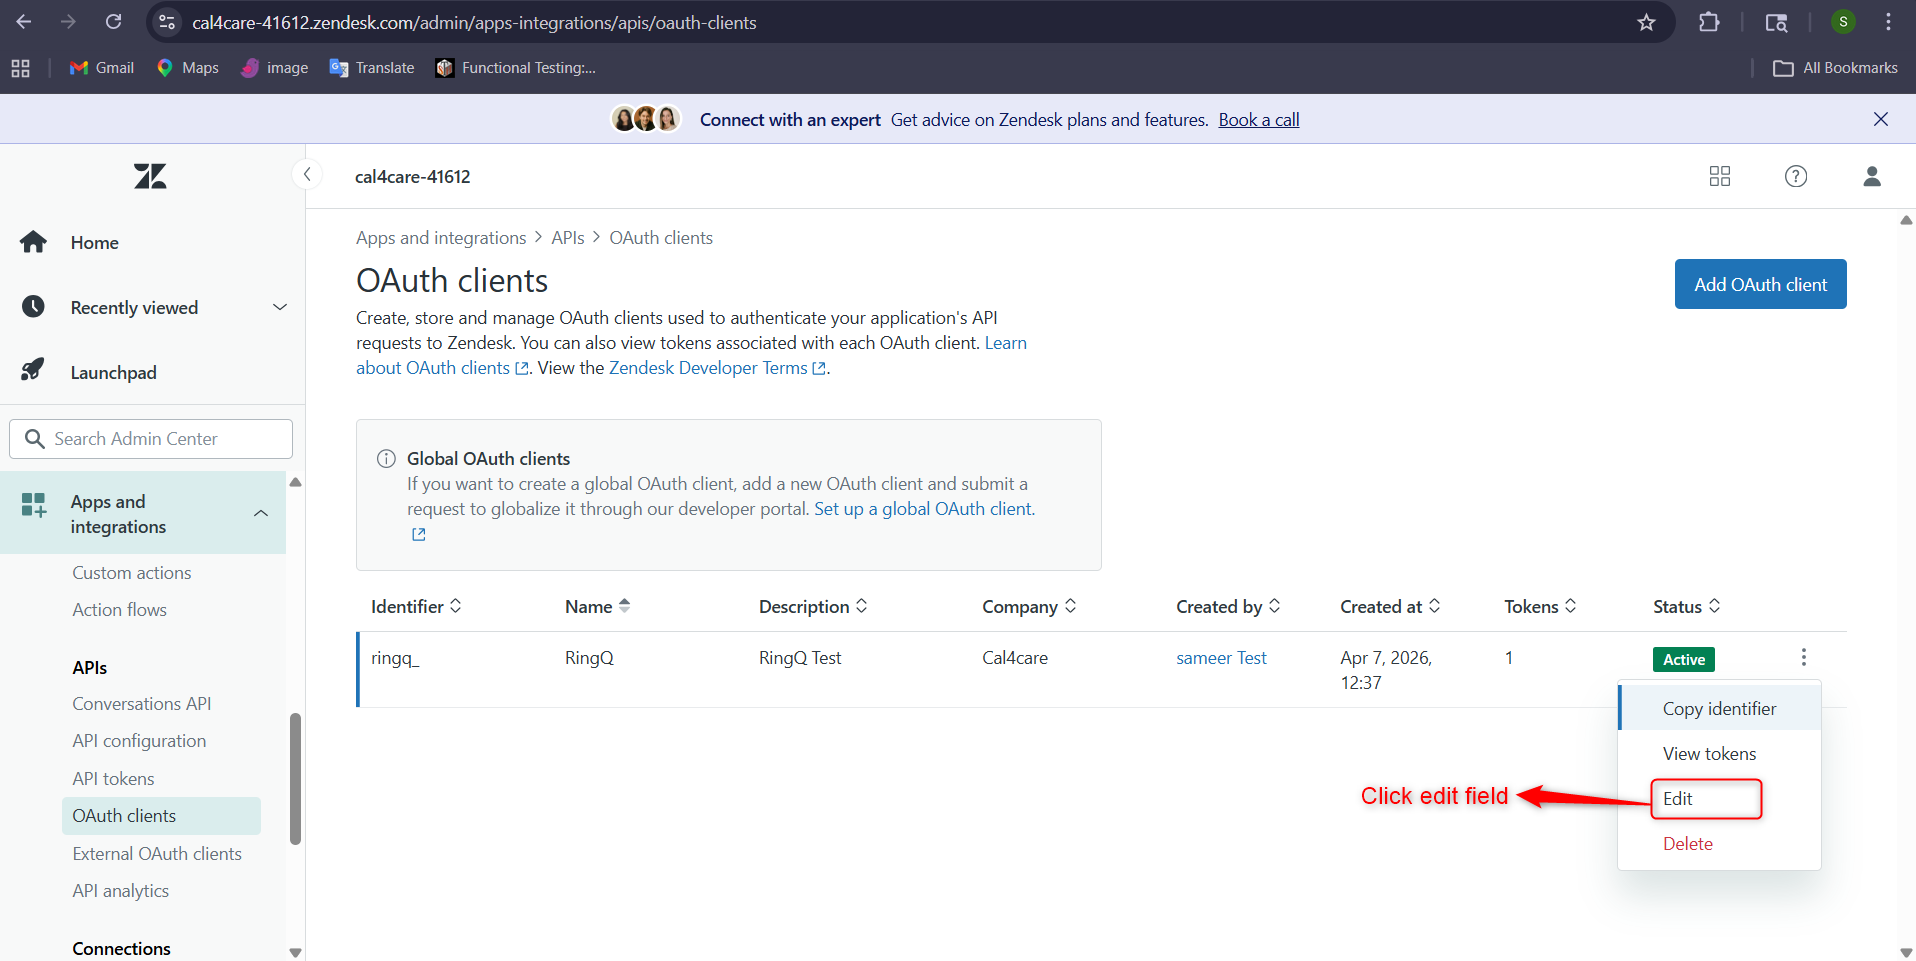
Task: Open External OAuth clients in the sidebar
Action: (157, 854)
